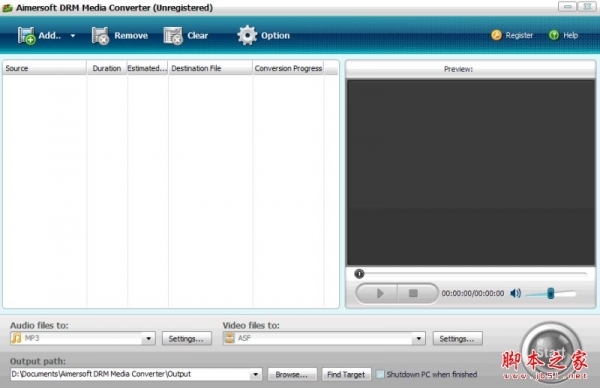Click the Register key icon
This screenshot has width=600, height=388.
(x=496, y=35)
